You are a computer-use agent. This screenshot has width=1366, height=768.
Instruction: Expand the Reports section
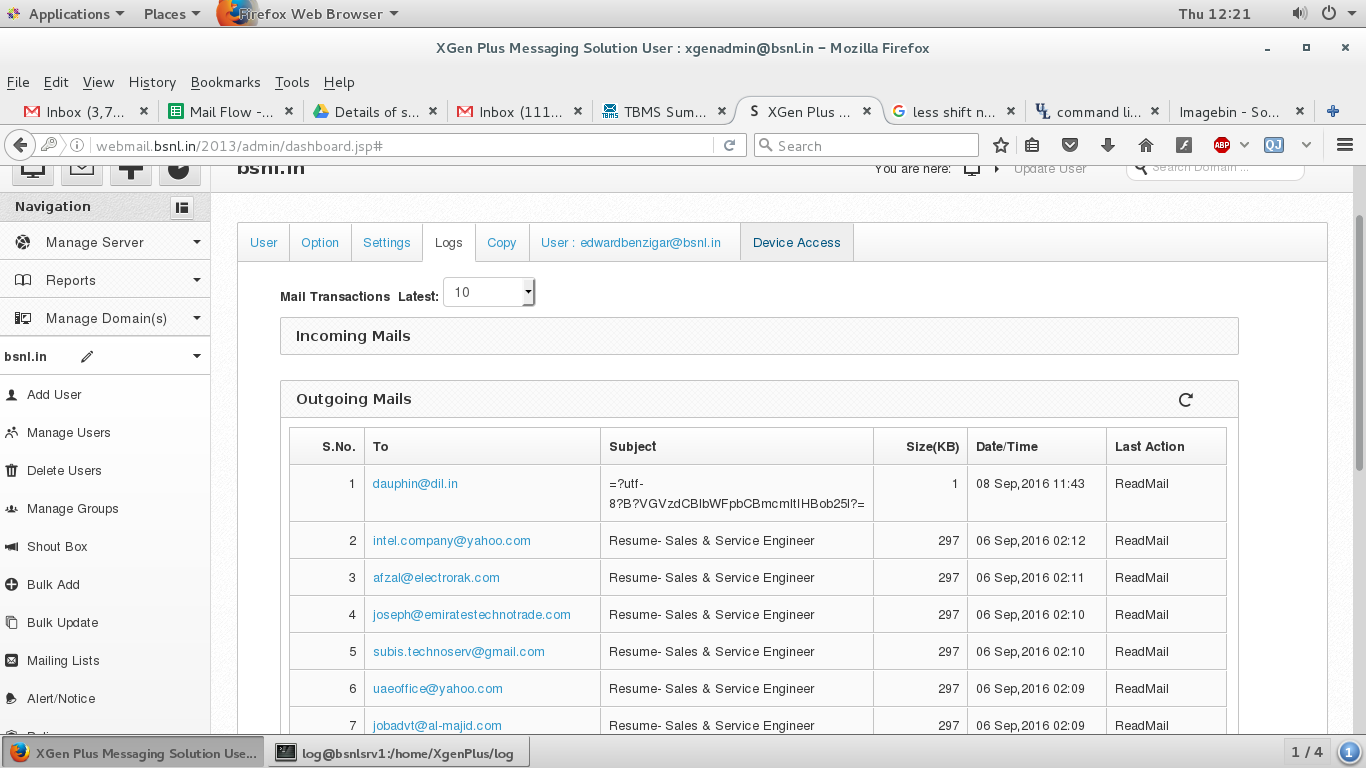105,280
